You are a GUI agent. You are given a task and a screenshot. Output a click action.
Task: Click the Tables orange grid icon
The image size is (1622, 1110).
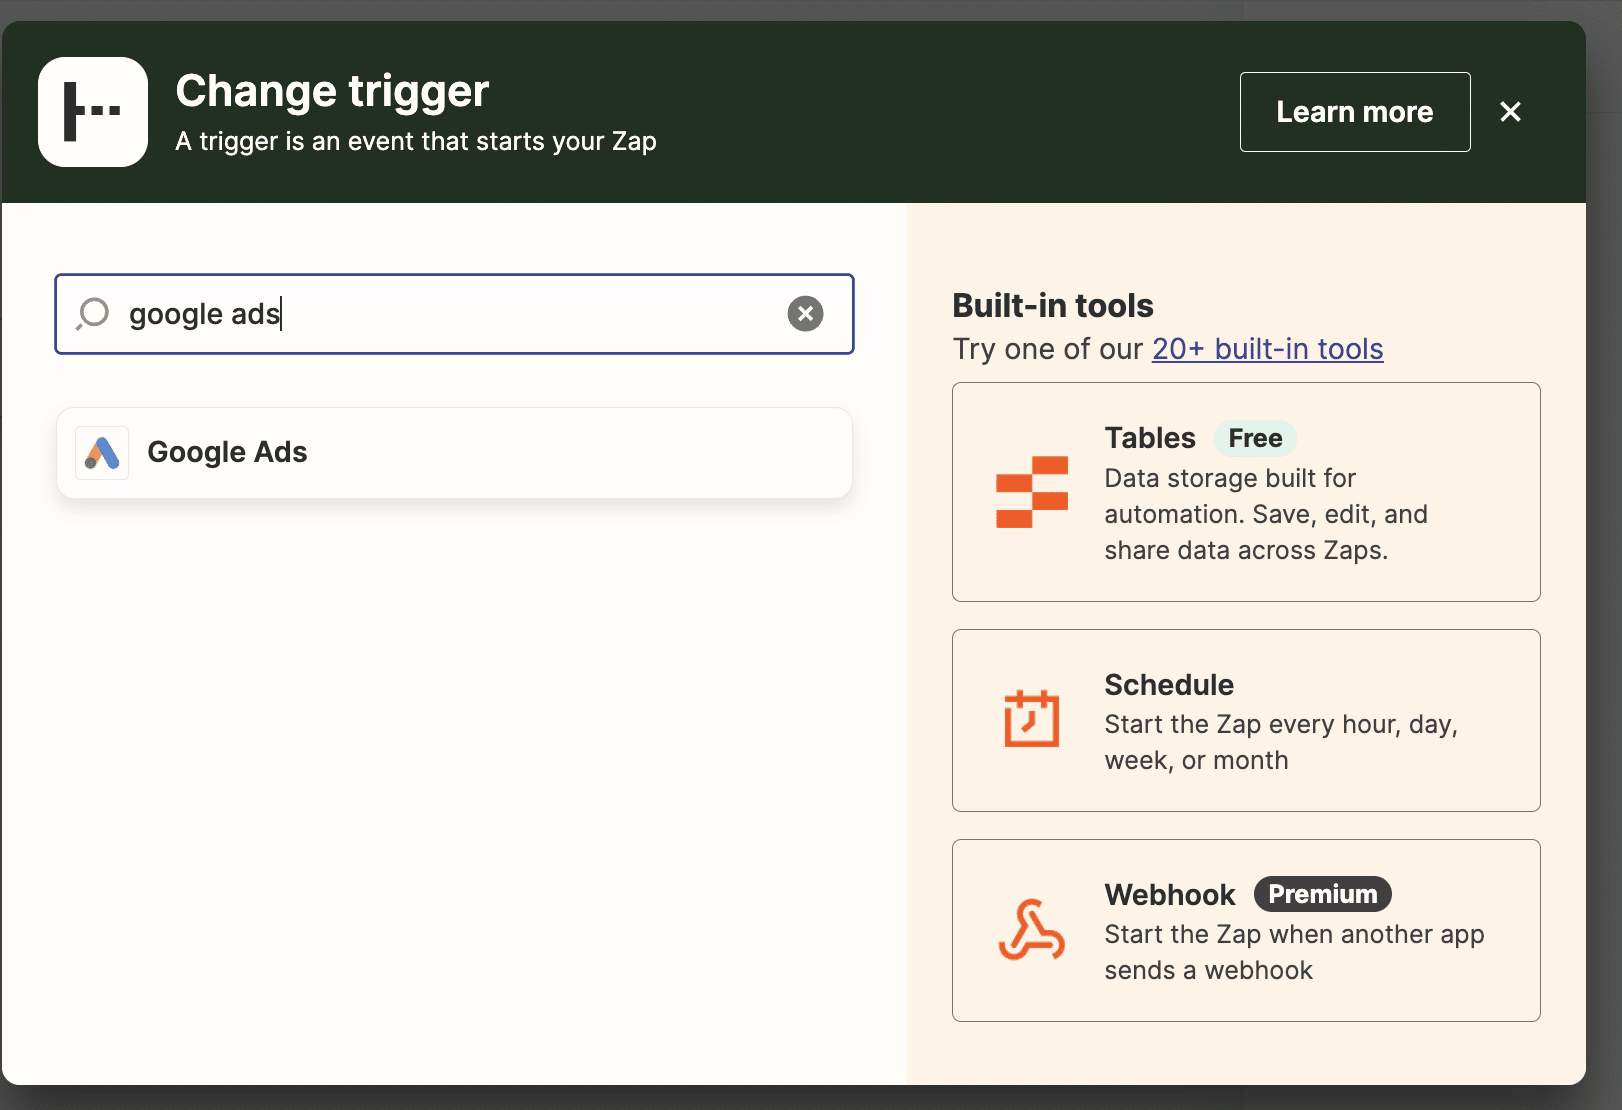pyautogui.click(x=1032, y=492)
